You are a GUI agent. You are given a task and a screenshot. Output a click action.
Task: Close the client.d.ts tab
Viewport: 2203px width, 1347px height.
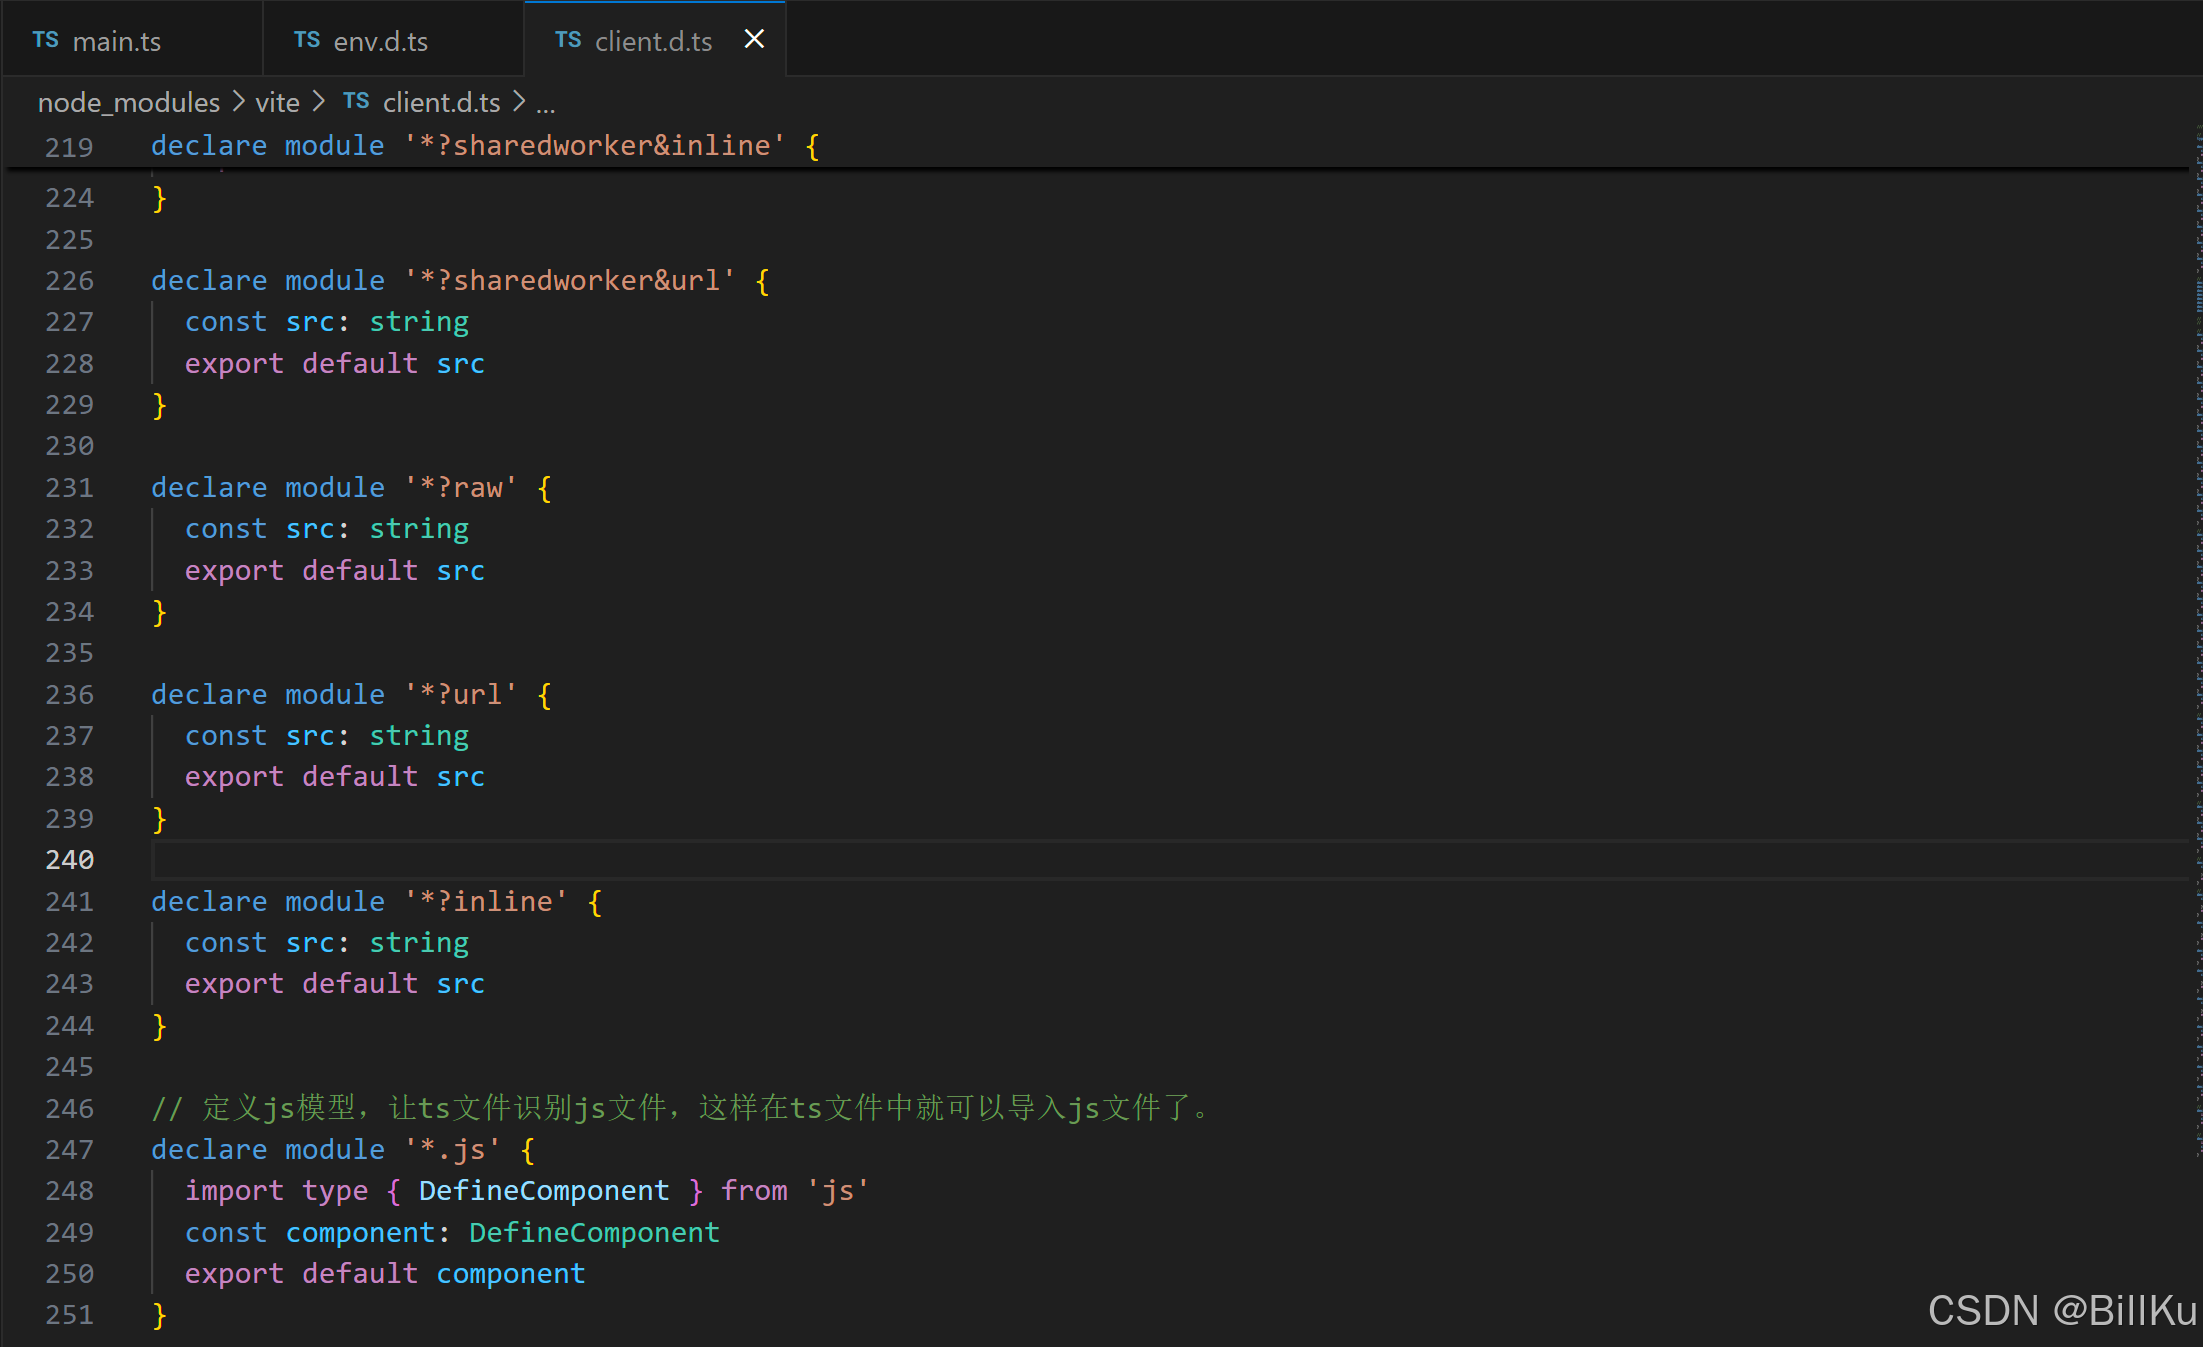[754, 39]
